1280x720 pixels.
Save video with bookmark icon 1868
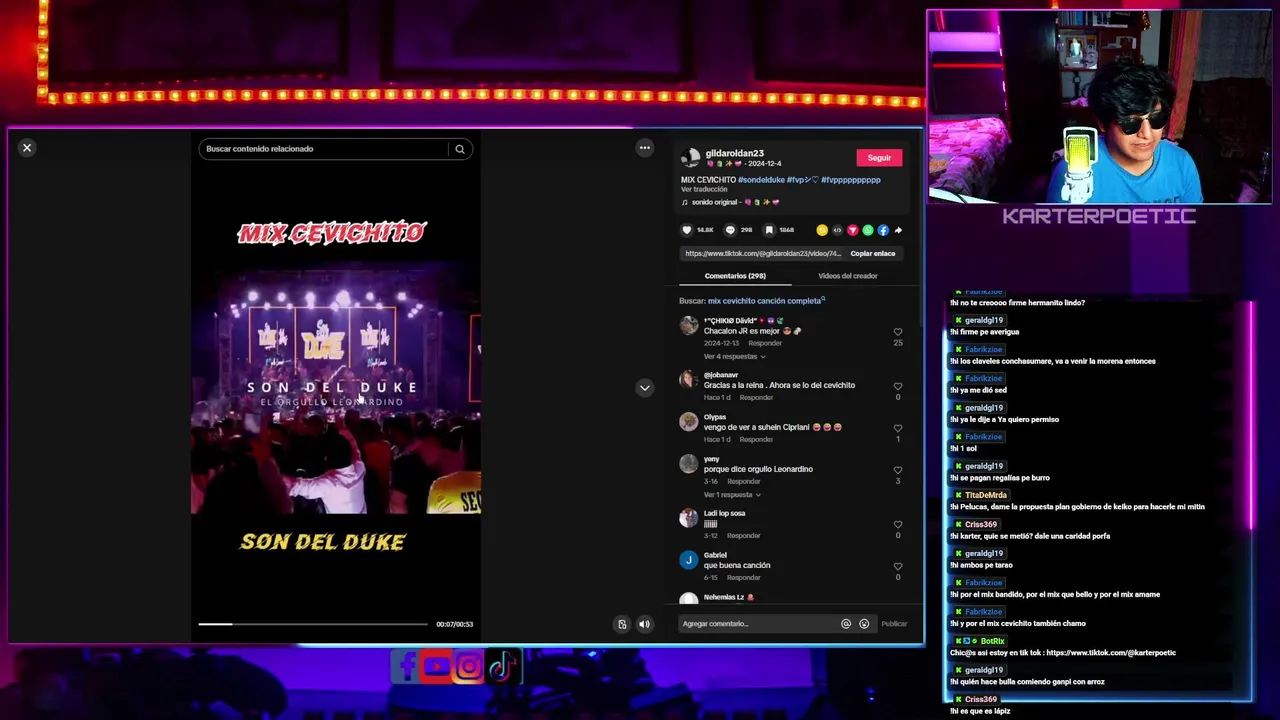[769, 230]
